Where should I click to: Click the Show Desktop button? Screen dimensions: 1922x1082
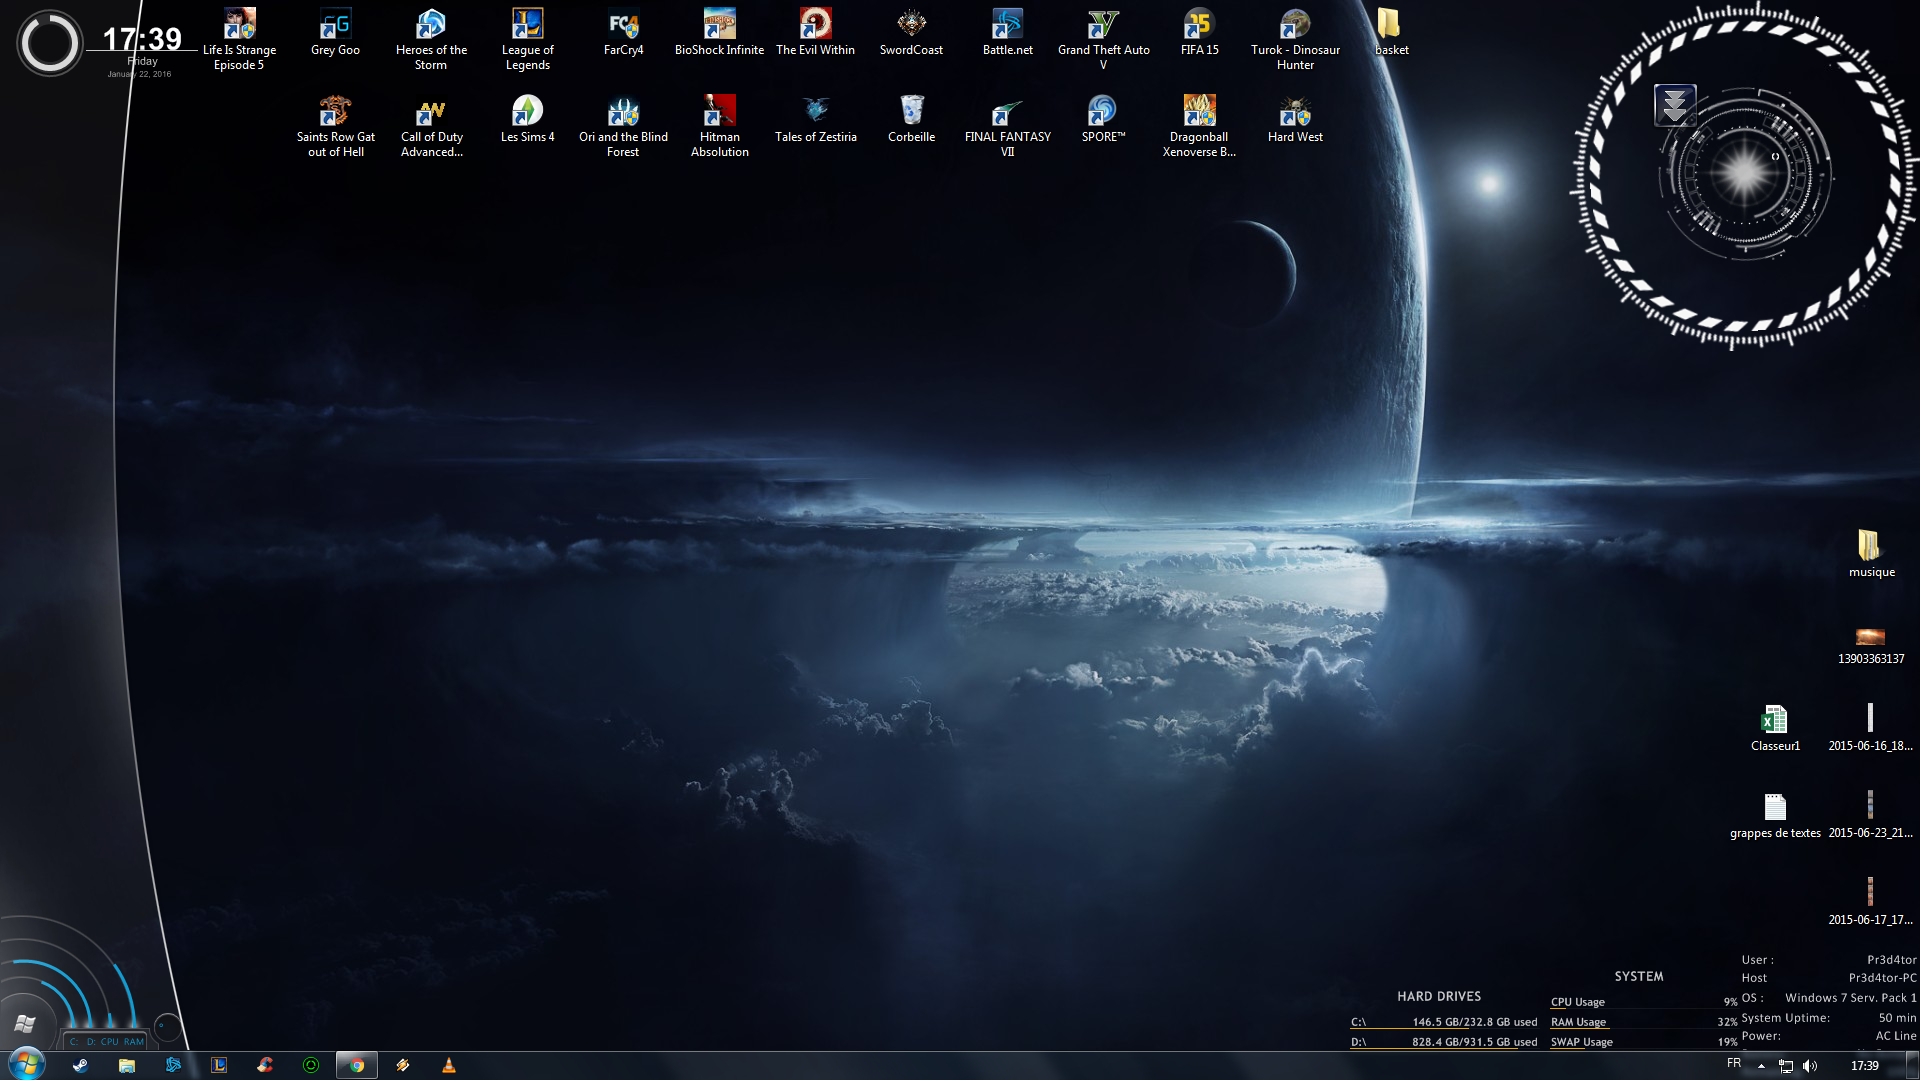pos(1913,1067)
